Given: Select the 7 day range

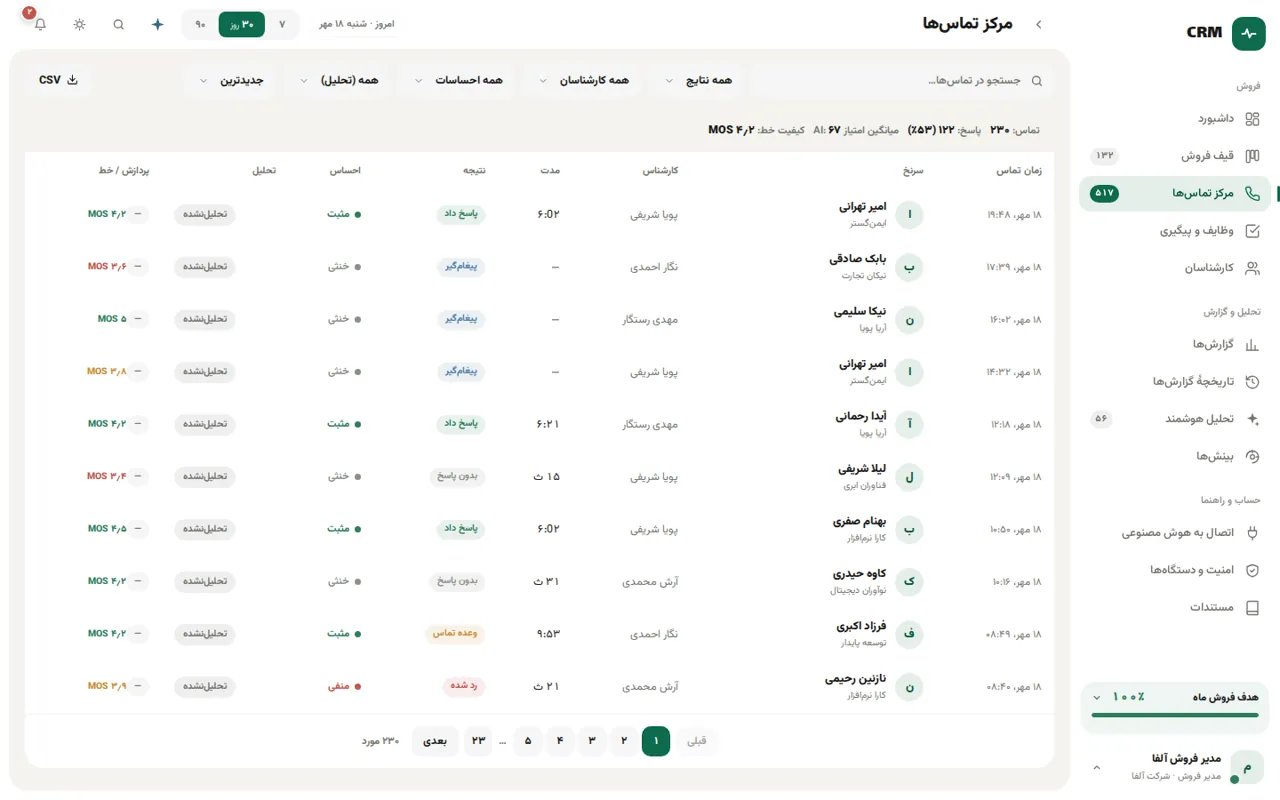Looking at the screenshot, I should [282, 24].
